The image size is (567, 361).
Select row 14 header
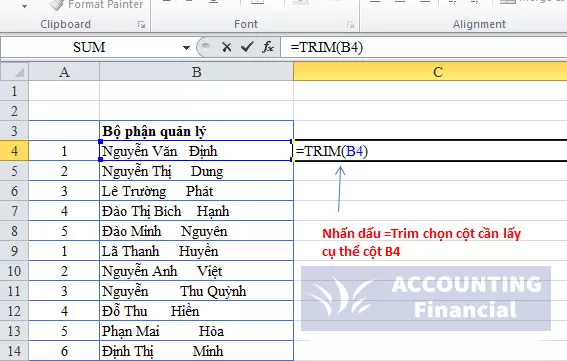point(14,351)
